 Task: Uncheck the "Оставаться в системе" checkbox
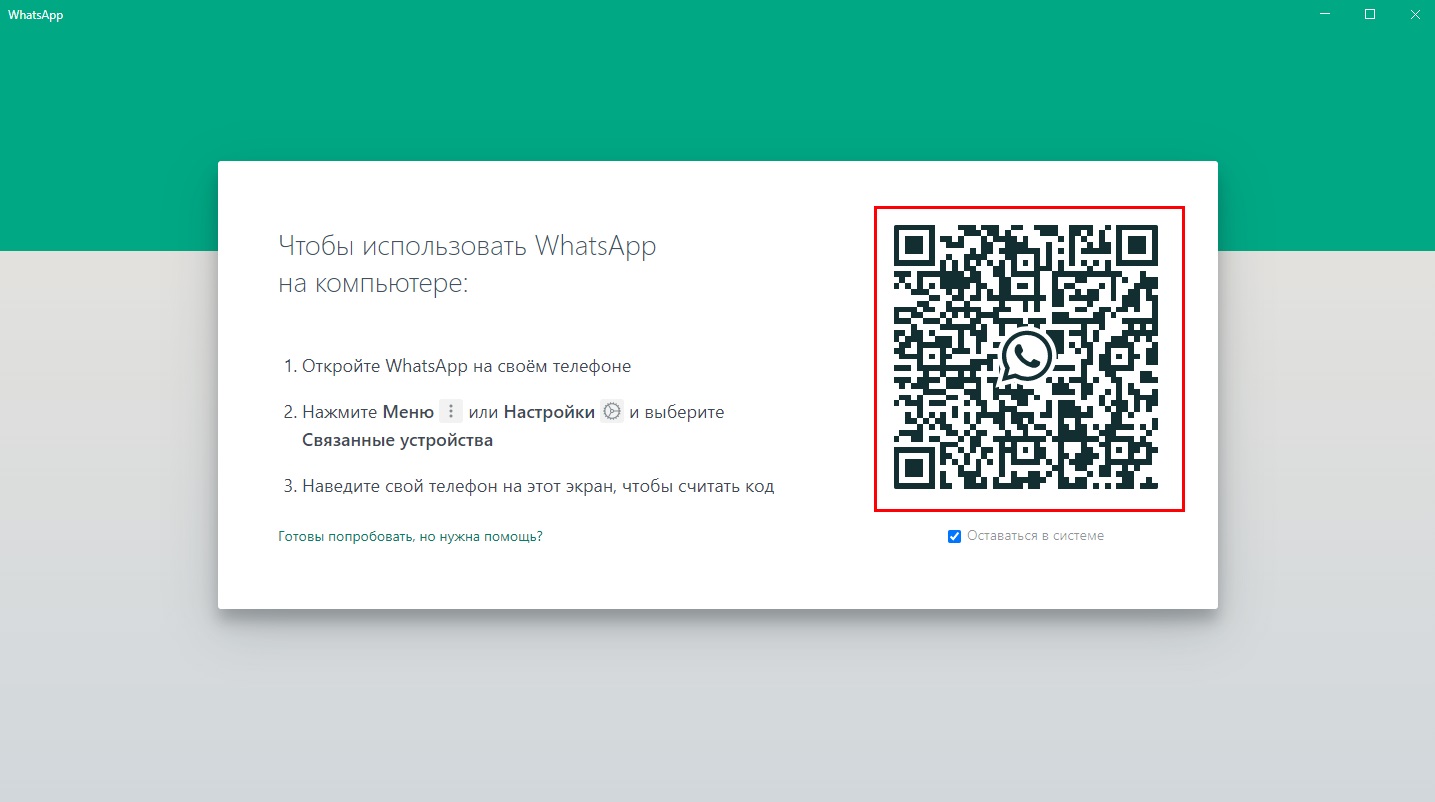tap(954, 537)
